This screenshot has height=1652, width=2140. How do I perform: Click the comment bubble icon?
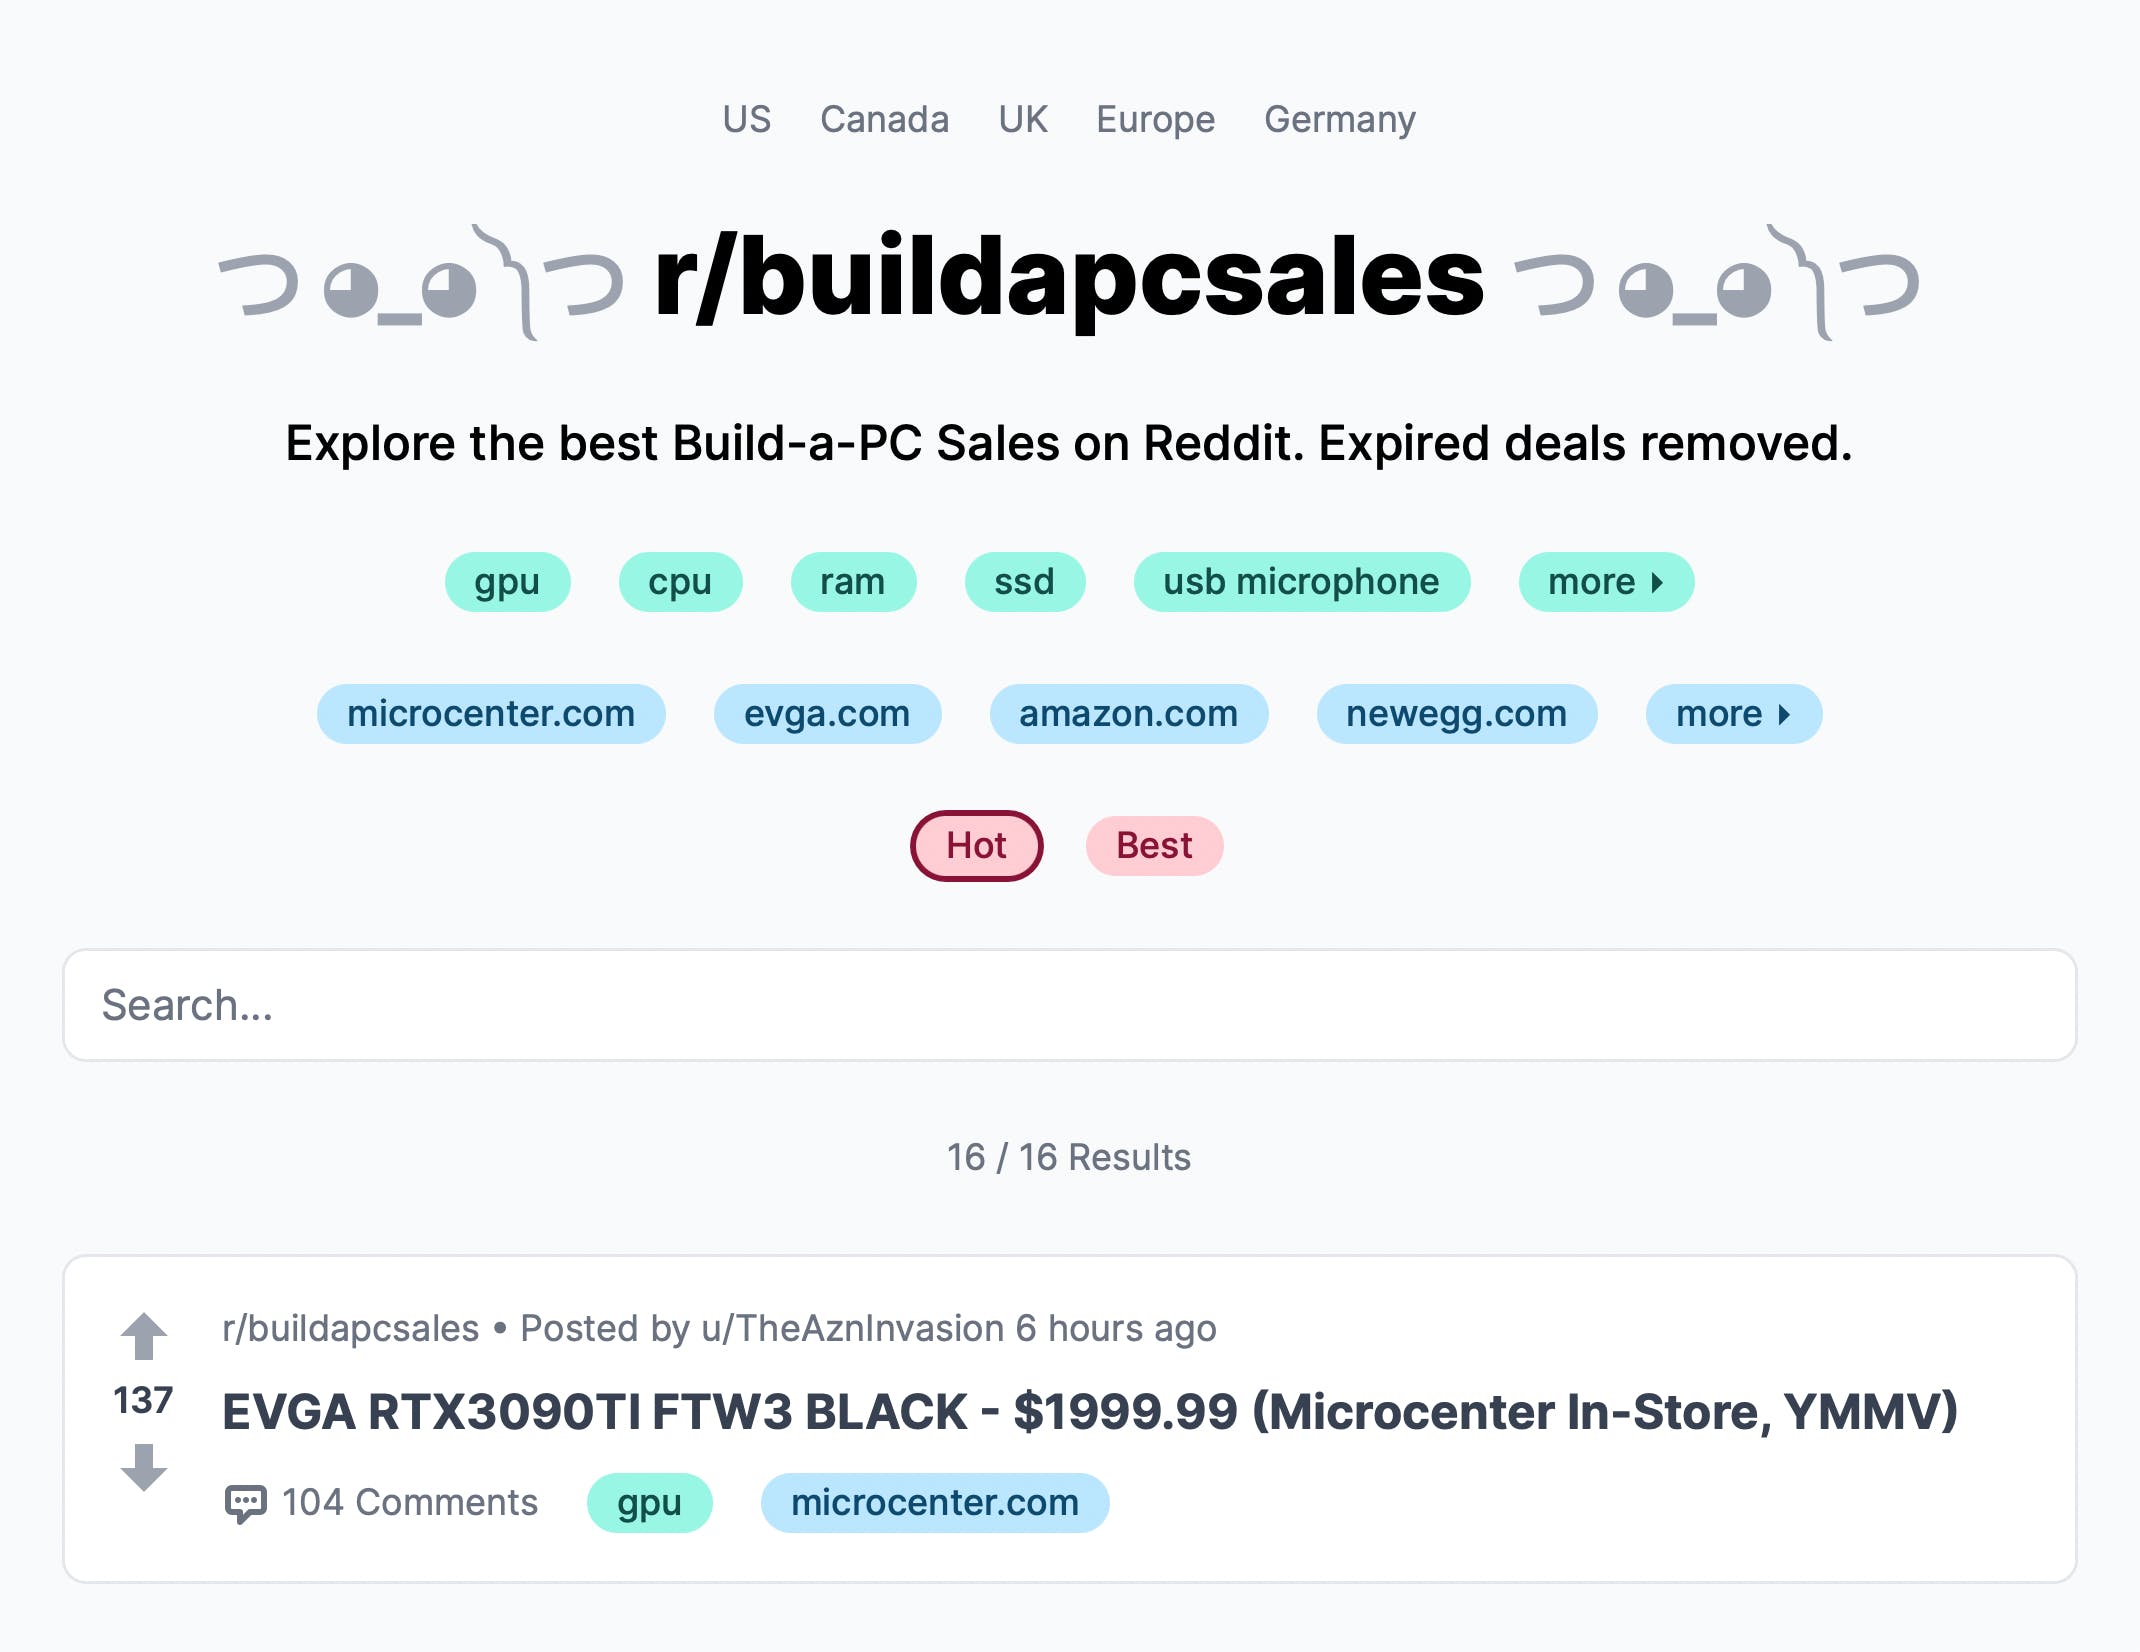[245, 1501]
